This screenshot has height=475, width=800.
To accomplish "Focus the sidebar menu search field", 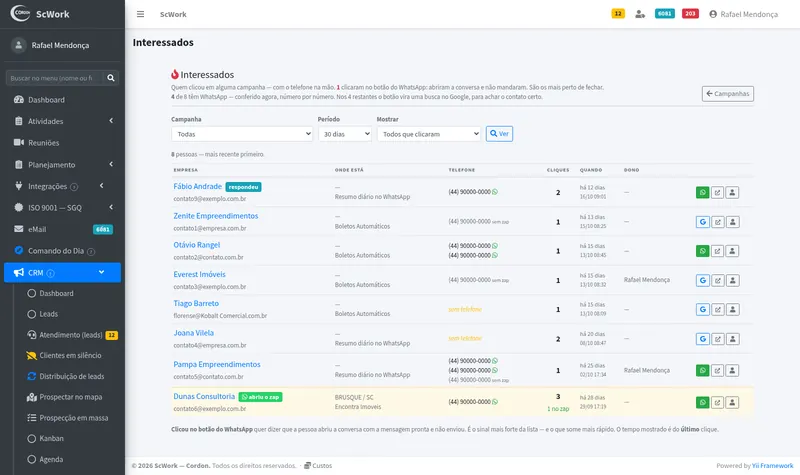I will point(55,78).
